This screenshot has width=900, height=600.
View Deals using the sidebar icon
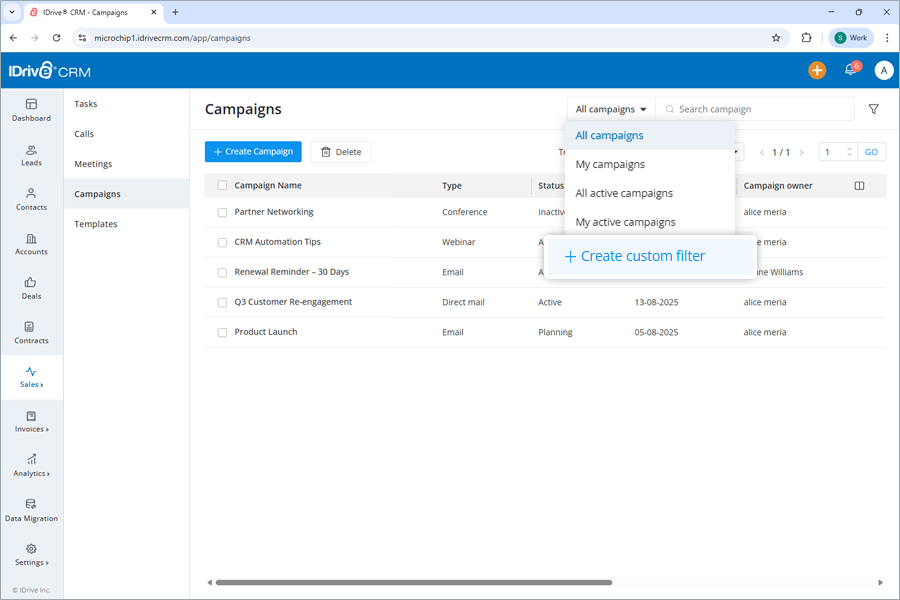pyautogui.click(x=31, y=289)
